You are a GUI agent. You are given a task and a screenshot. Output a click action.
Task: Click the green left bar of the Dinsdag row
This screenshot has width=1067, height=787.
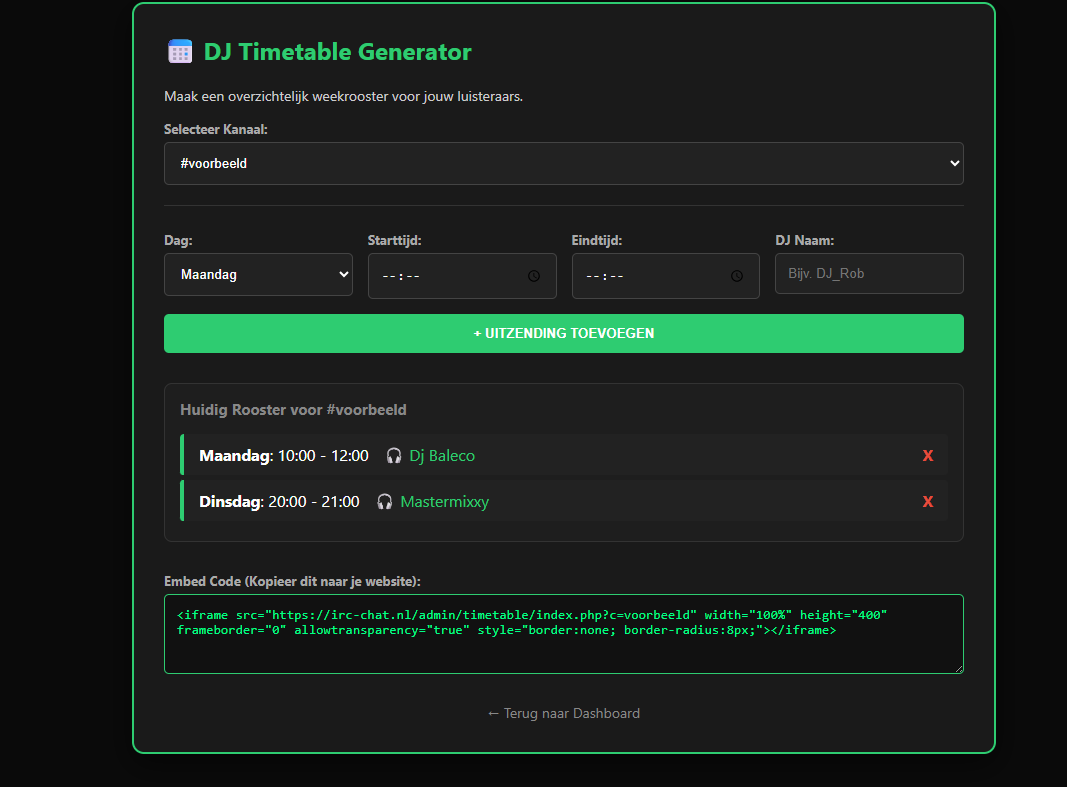[183, 501]
